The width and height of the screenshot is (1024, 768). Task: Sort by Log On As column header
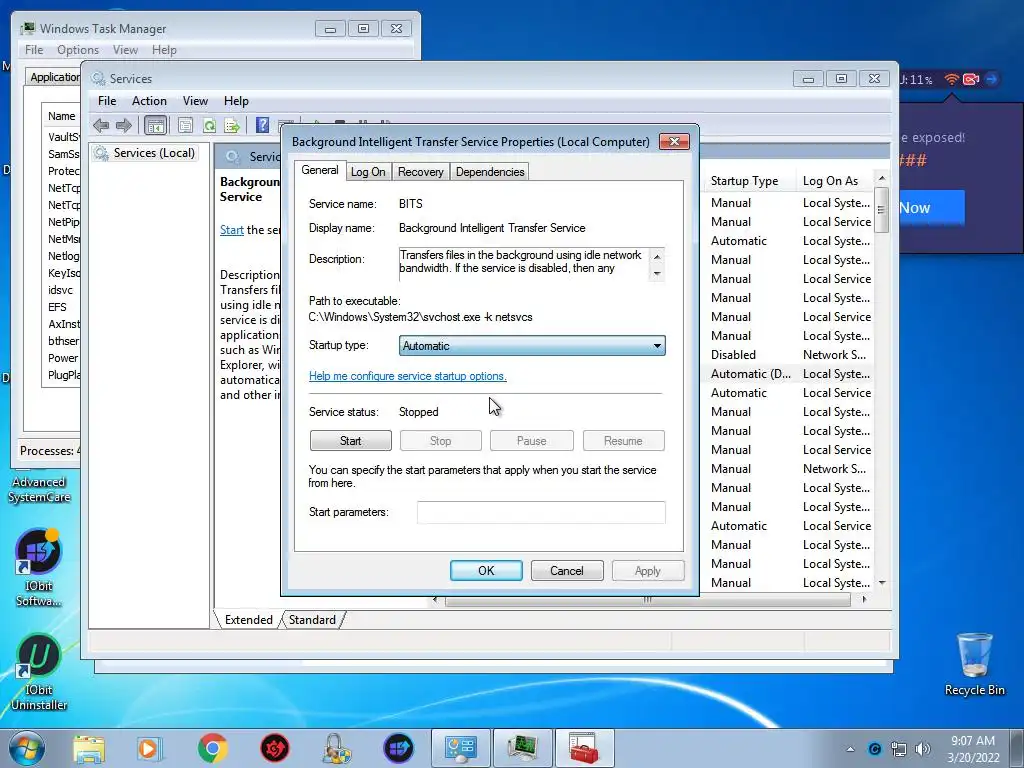(x=835, y=181)
